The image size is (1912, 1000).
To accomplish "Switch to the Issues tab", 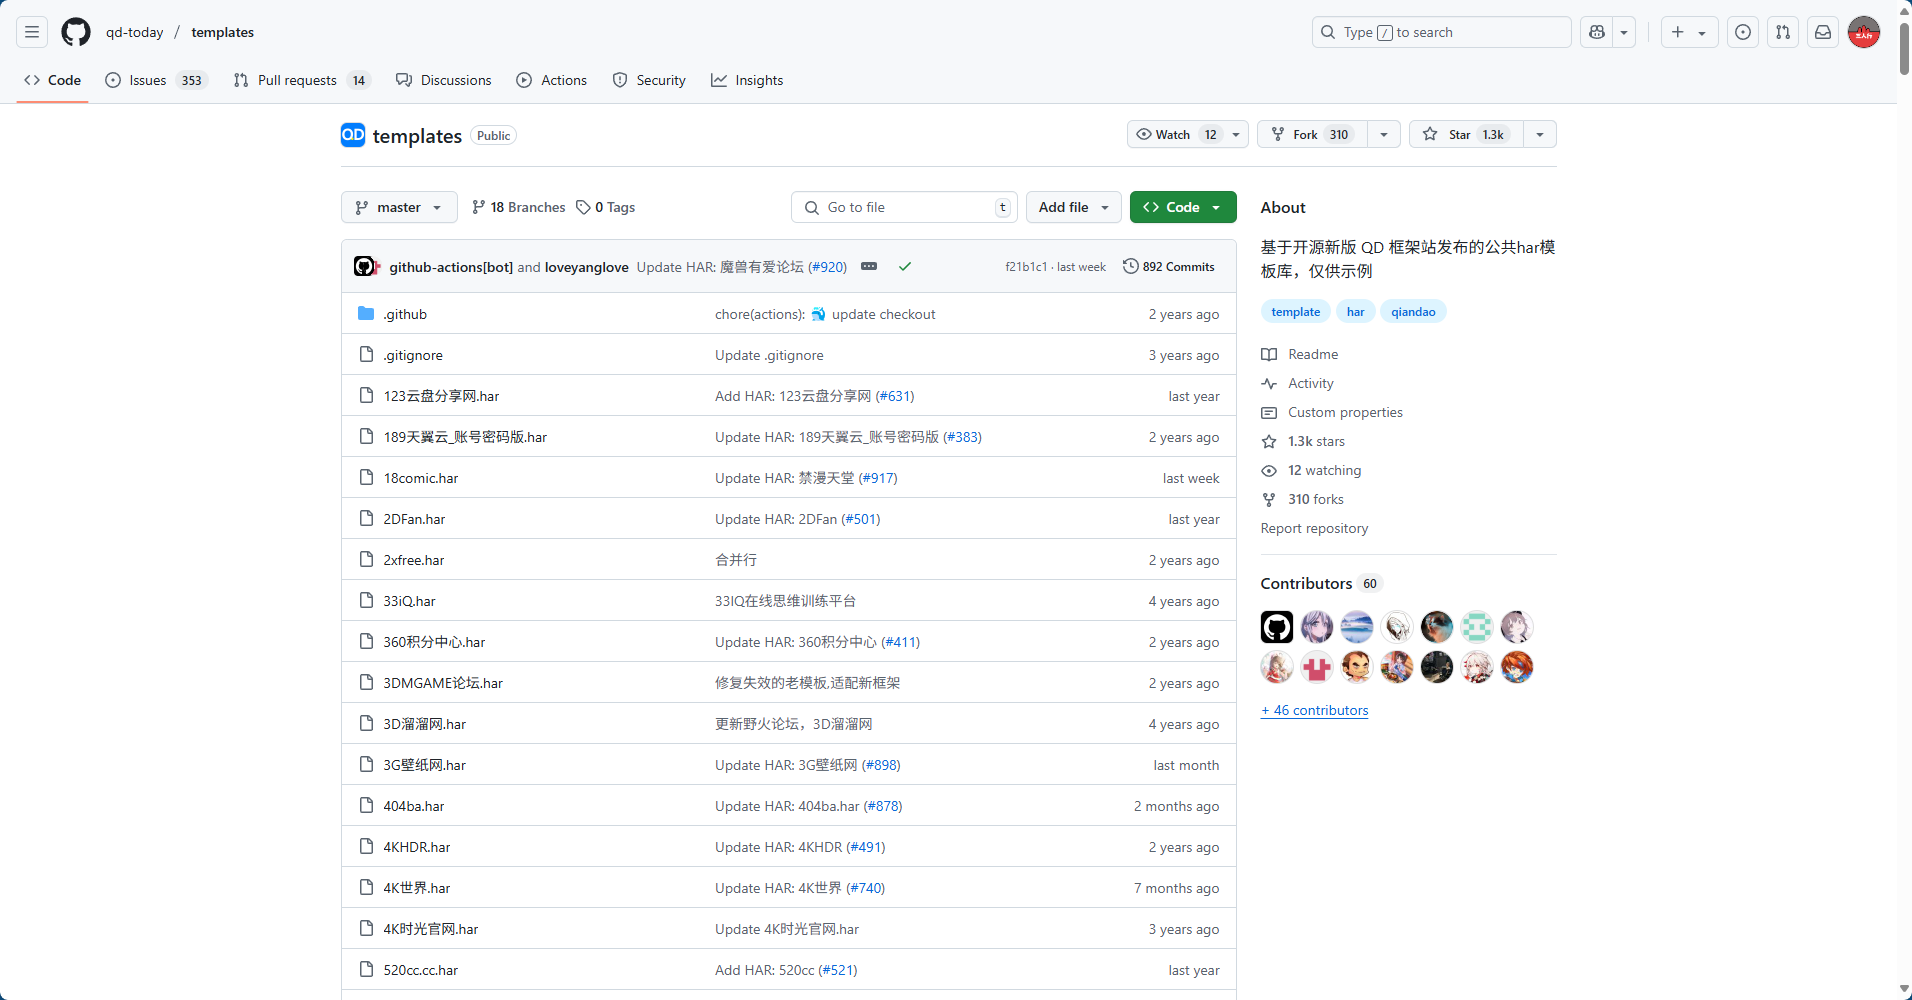I will 156,80.
